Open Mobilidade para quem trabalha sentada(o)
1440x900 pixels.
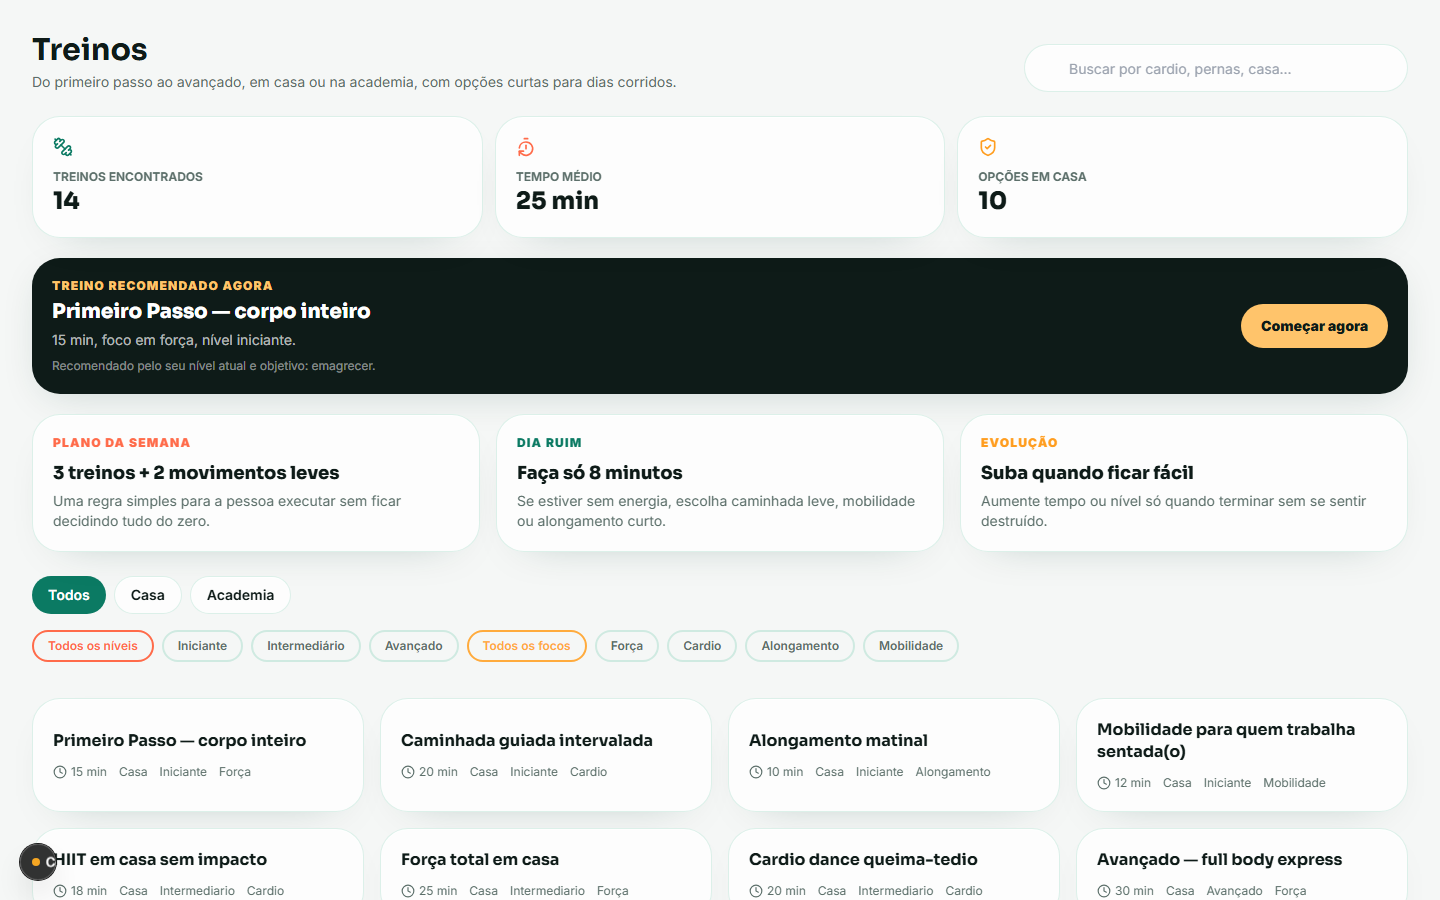(1242, 755)
